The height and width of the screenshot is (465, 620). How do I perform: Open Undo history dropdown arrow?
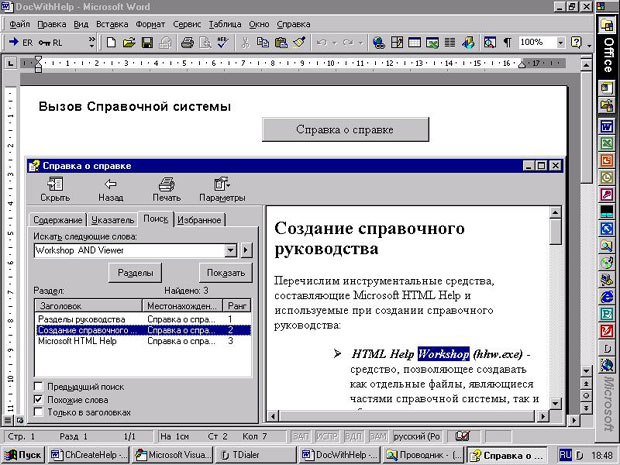click(x=334, y=42)
